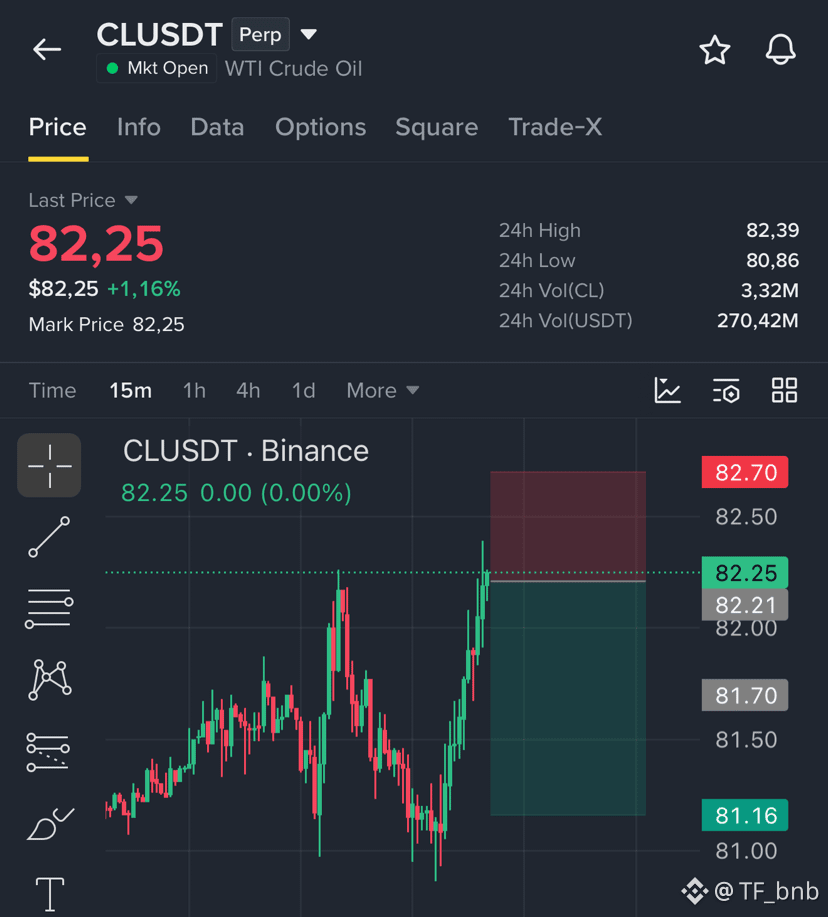Screen dimensions: 828x917
Task: Click the 24h Low value 80,86
Action: pyautogui.click(x=772, y=260)
